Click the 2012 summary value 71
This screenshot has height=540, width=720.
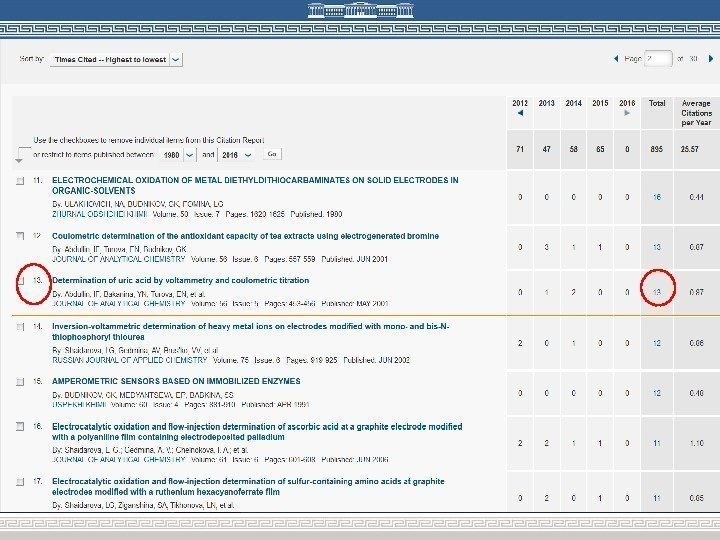[520, 149]
